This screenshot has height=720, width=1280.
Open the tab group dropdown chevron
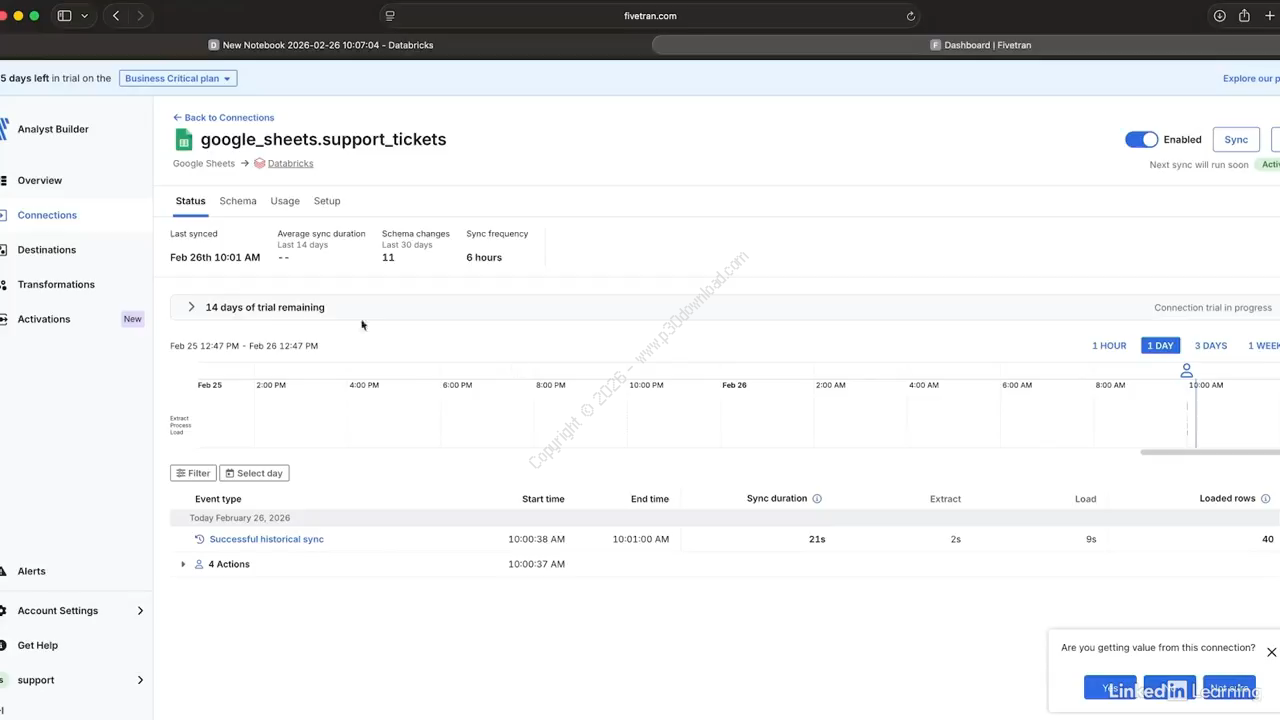click(84, 16)
